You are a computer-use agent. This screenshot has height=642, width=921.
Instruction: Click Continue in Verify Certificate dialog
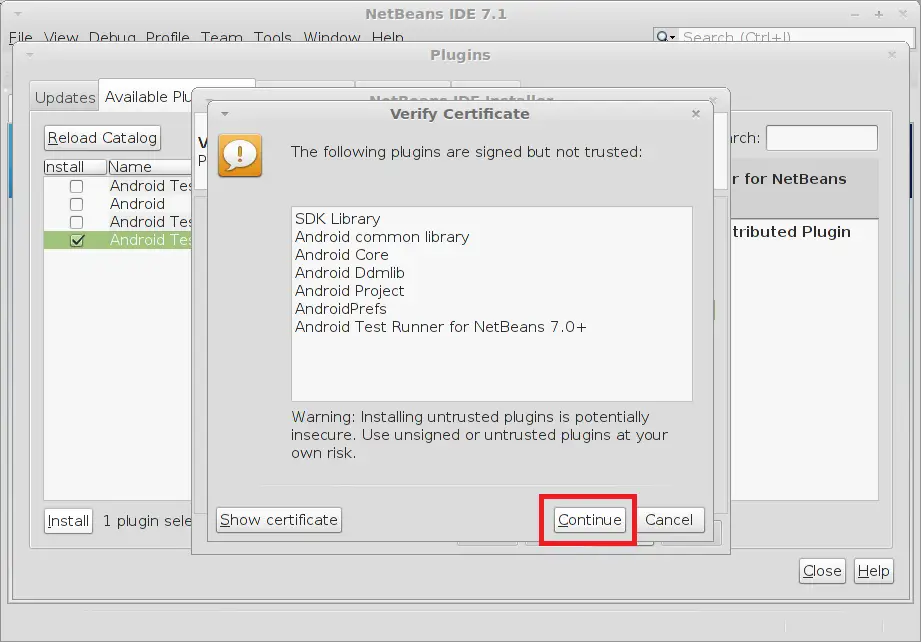click(589, 520)
